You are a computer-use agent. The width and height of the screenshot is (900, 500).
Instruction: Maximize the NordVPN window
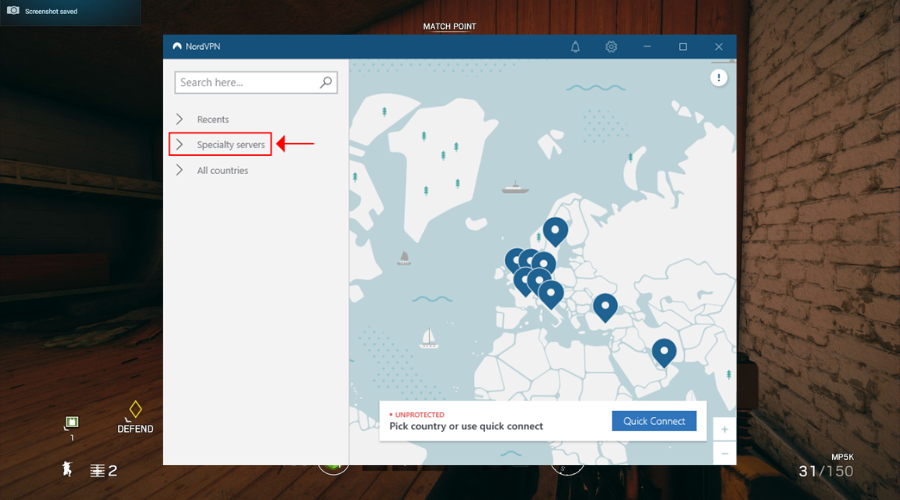tap(683, 47)
